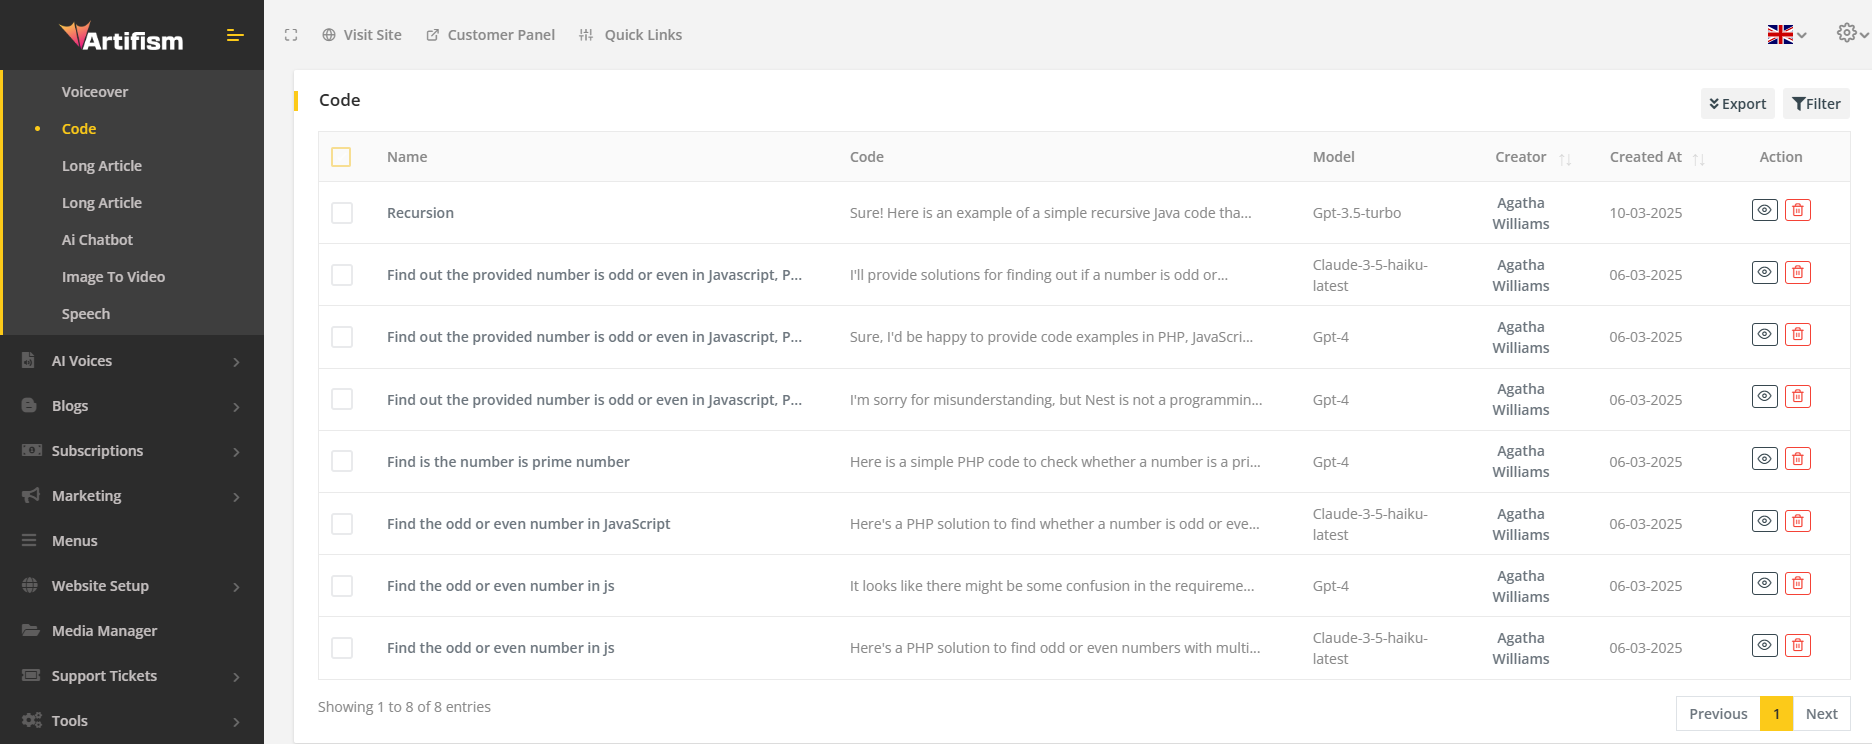Click the Export button
The width and height of the screenshot is (1872, 744).
point(1737,104)
